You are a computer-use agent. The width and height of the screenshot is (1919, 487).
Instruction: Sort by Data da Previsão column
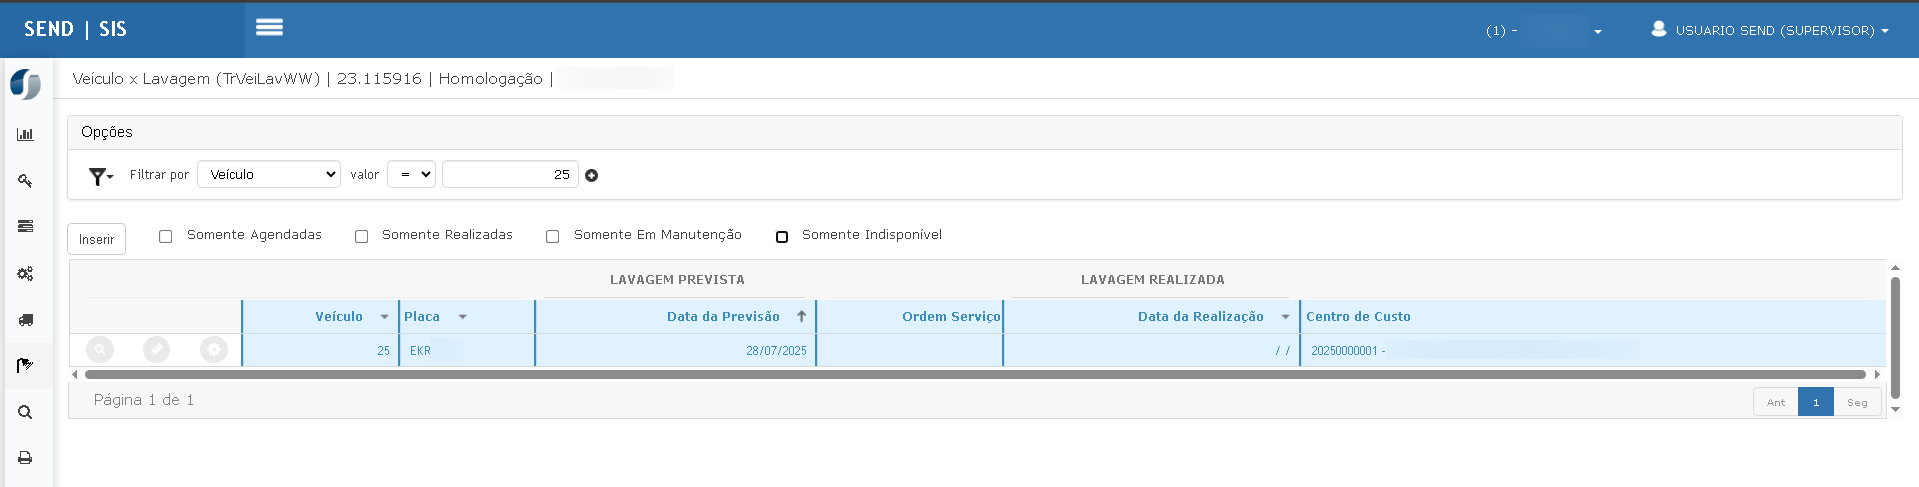[x=723, y=316]
